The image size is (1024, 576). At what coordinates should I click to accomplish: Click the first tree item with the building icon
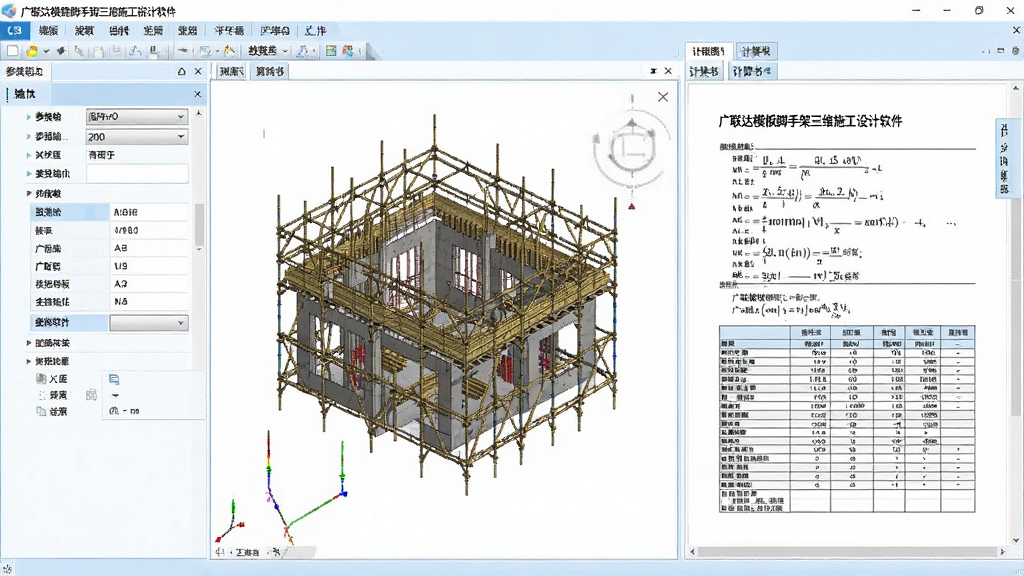pos(52,379)
